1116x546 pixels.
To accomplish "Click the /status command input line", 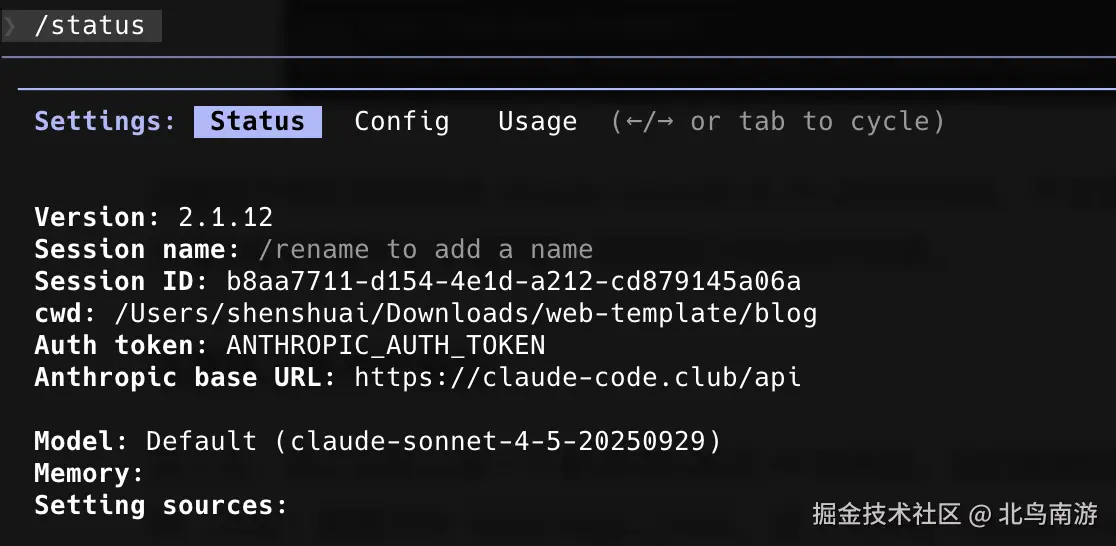I will click(x=90, y=25).
